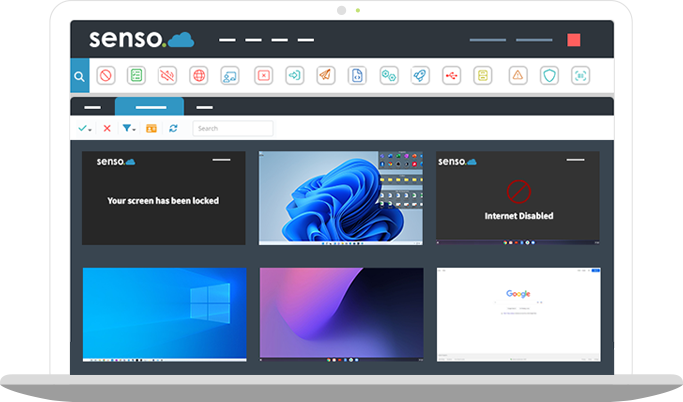Click the orange warning triangle icon
Image resolution: width=683 pixels, height=402 pixels.
coord(518,75)
